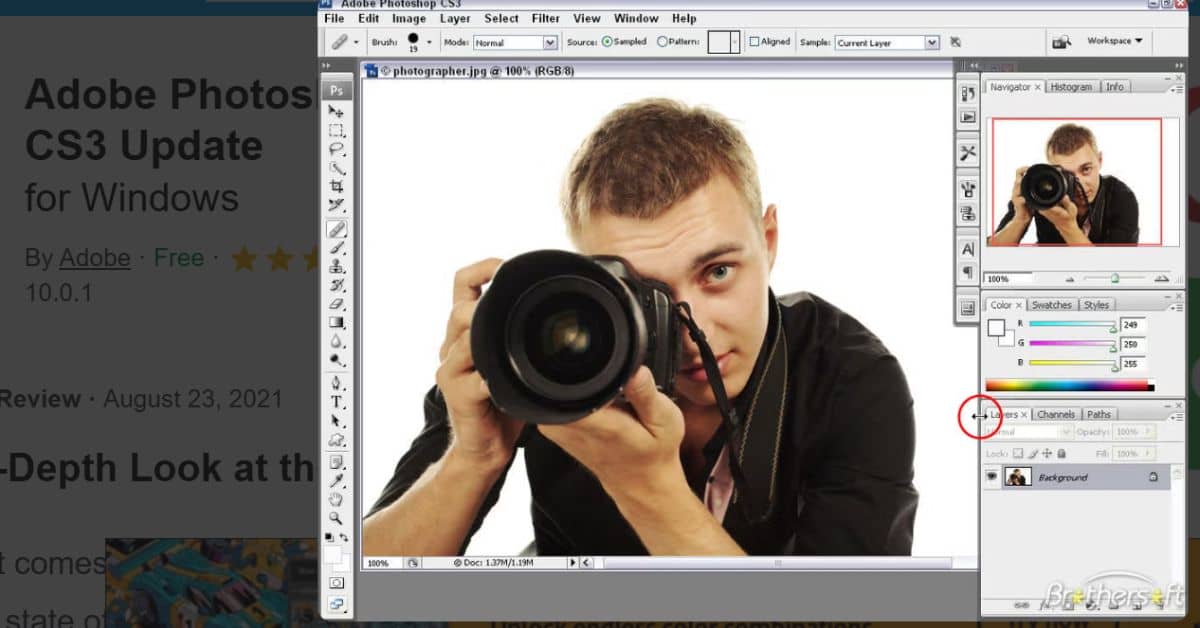Select the Crop tool
This screenshot has width=1200, height=628.
click(x=337, y=187)
